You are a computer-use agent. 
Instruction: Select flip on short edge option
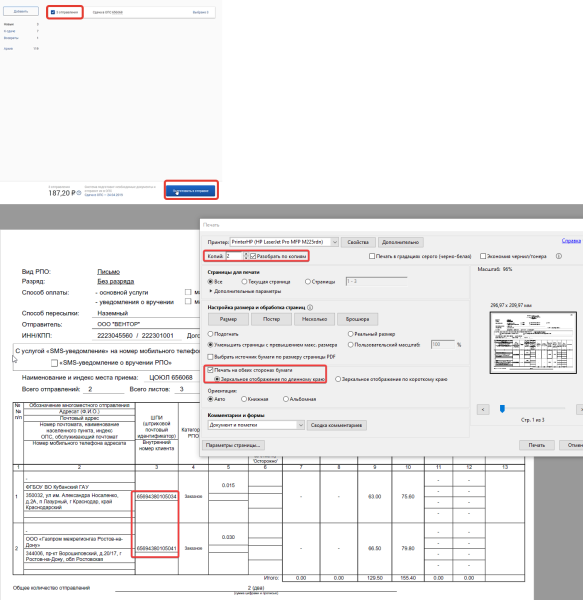click(338, 379)
